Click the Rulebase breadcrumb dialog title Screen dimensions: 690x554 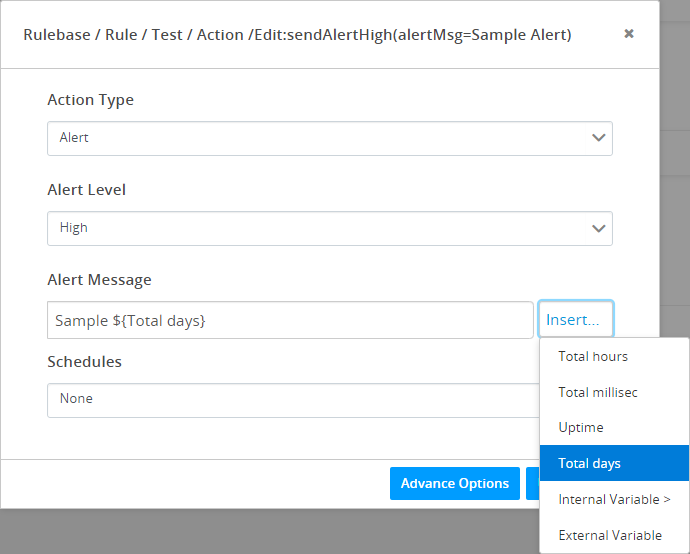297,35
